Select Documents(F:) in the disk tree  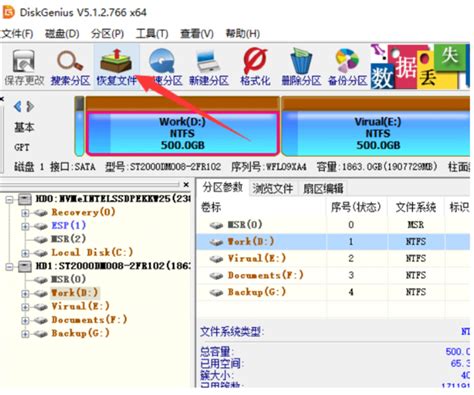[x=89, y=320]
